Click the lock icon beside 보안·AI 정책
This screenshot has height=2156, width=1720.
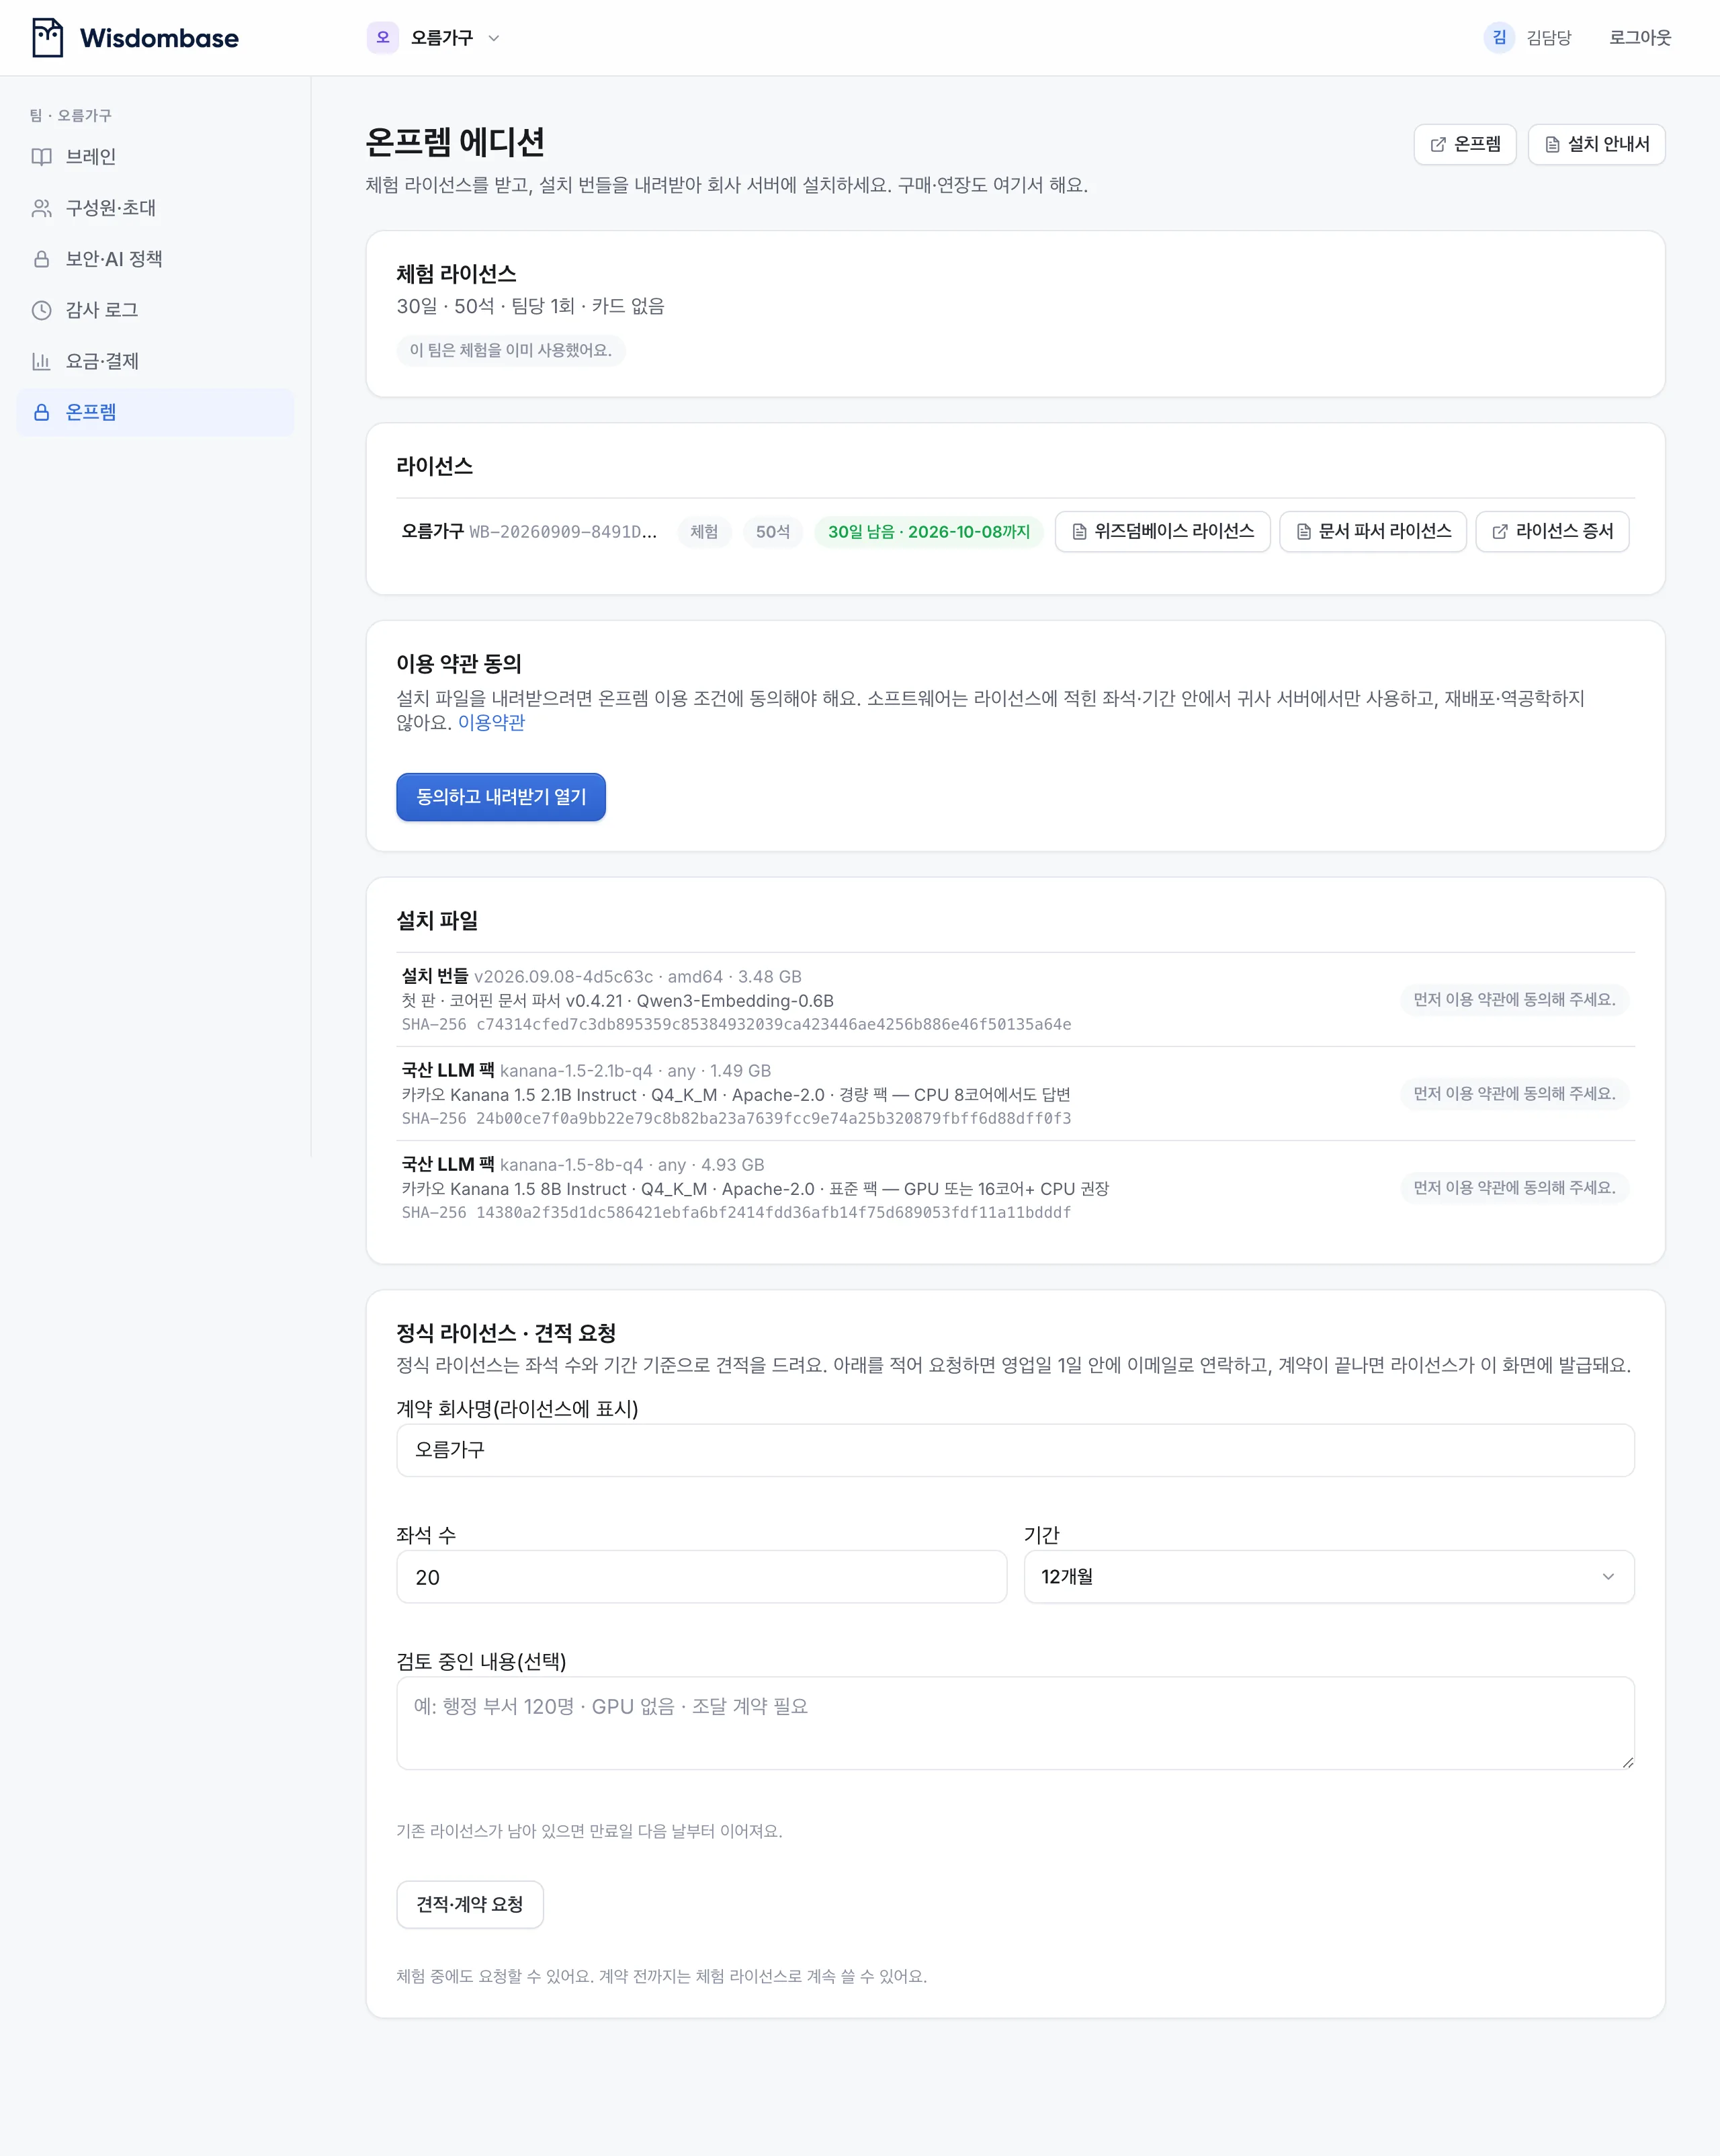point(41,259)
